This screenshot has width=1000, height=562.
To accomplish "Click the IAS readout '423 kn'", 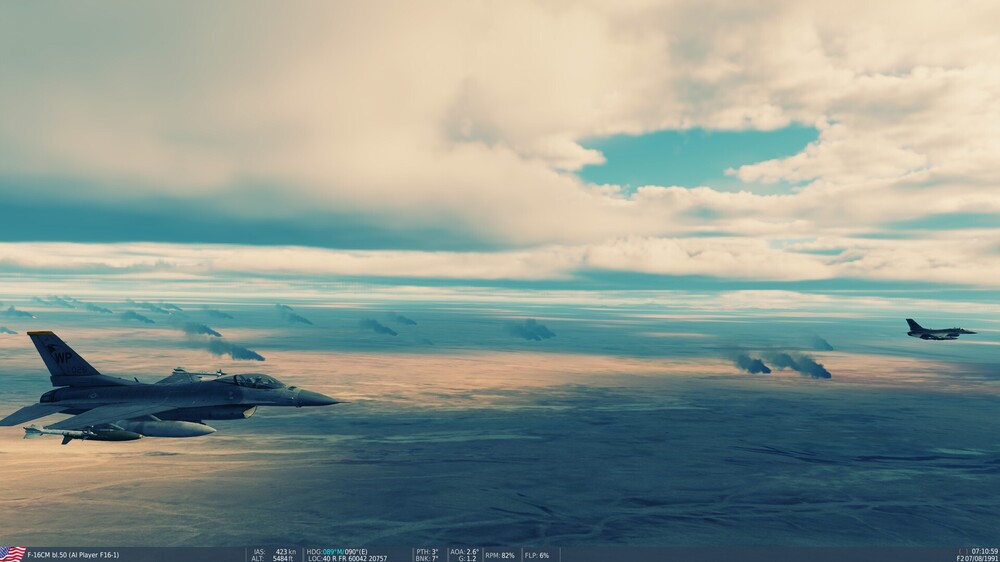I will click(x=285, y=552).
